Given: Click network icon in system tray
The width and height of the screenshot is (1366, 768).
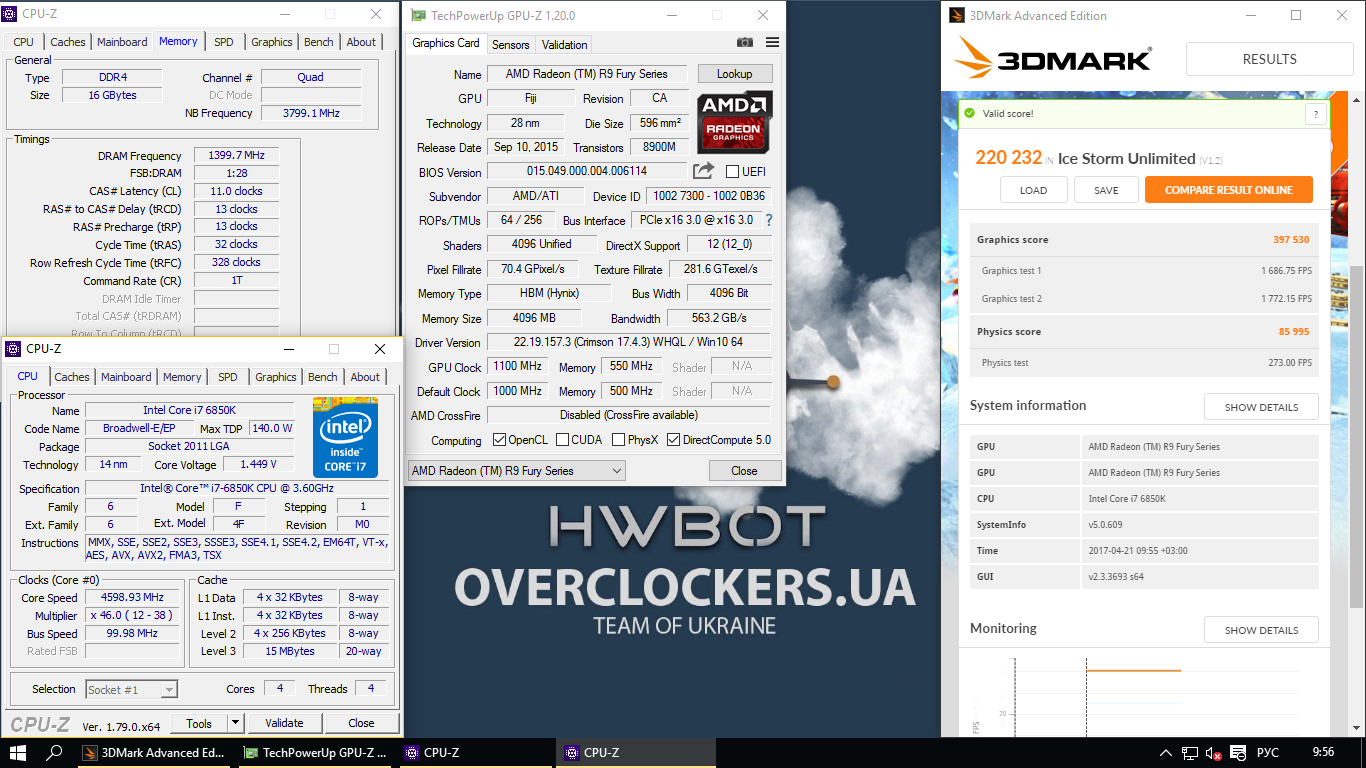Looking at the screenshot, I should [x=1190, y=753].
